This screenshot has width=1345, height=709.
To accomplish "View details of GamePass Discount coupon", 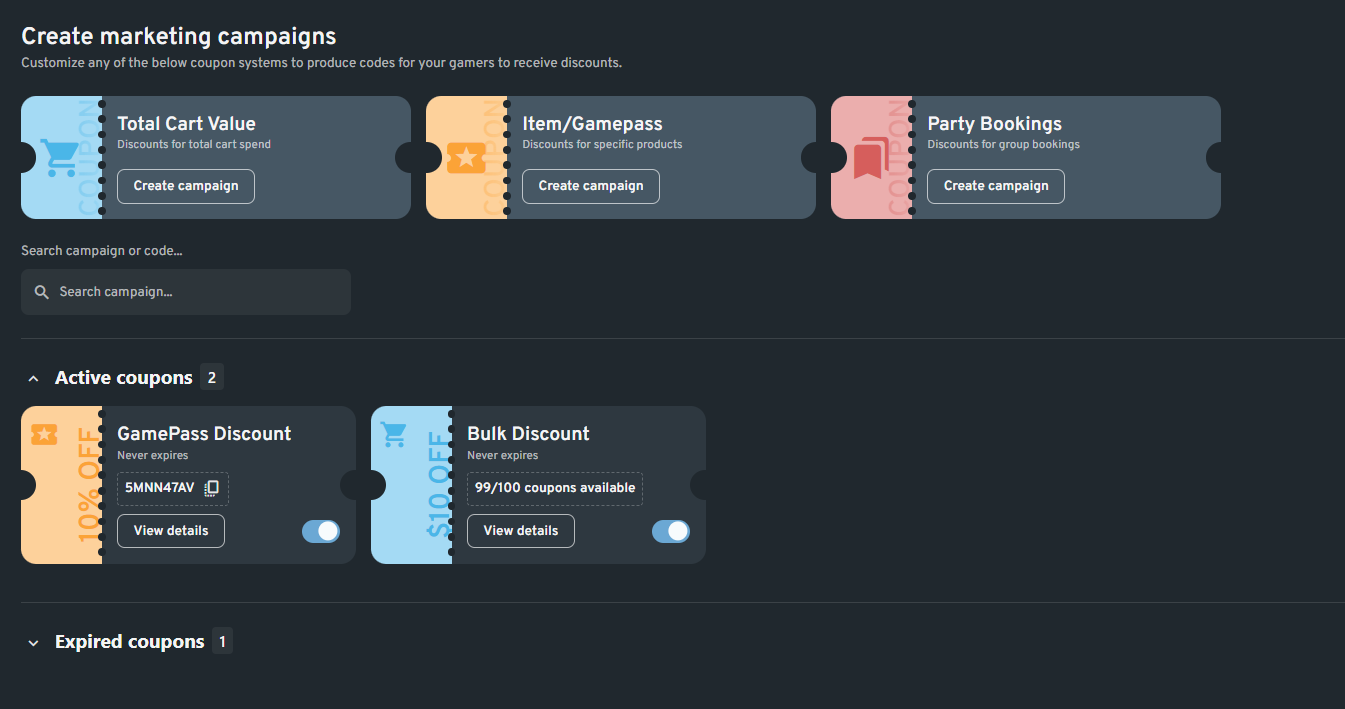I will click(171, 531).
